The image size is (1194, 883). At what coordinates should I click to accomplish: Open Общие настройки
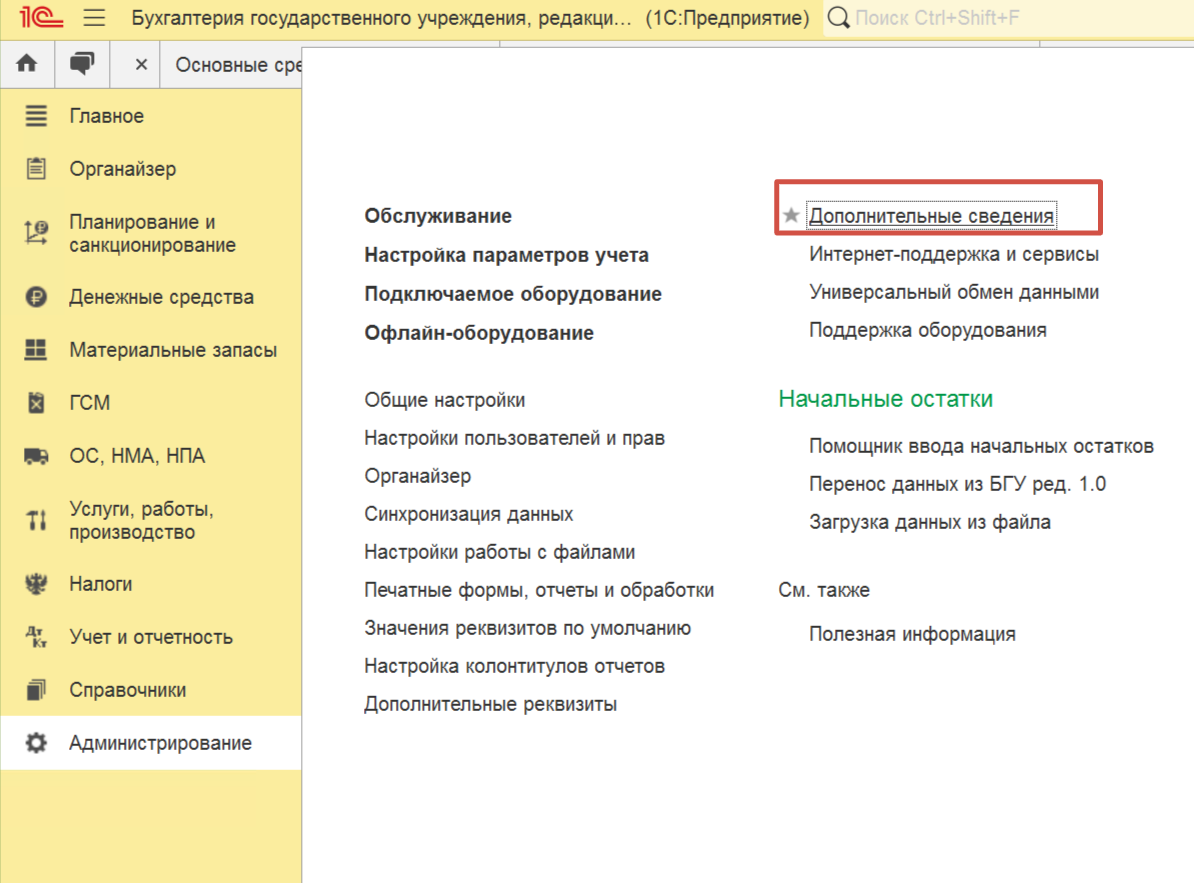[445, 400]
